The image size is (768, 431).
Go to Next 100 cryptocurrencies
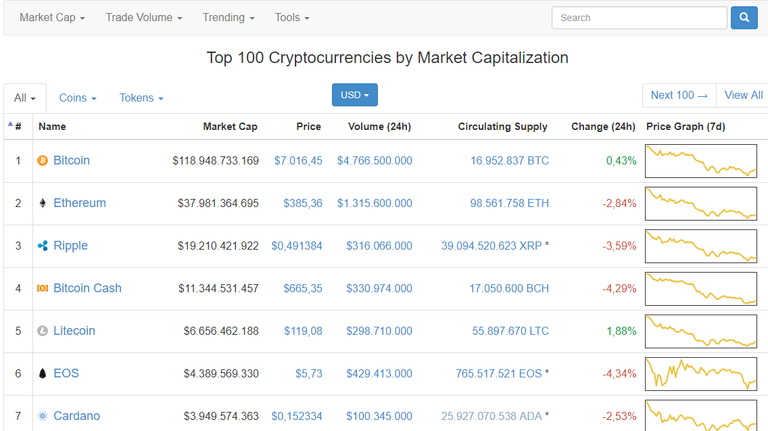pos(679,95)
